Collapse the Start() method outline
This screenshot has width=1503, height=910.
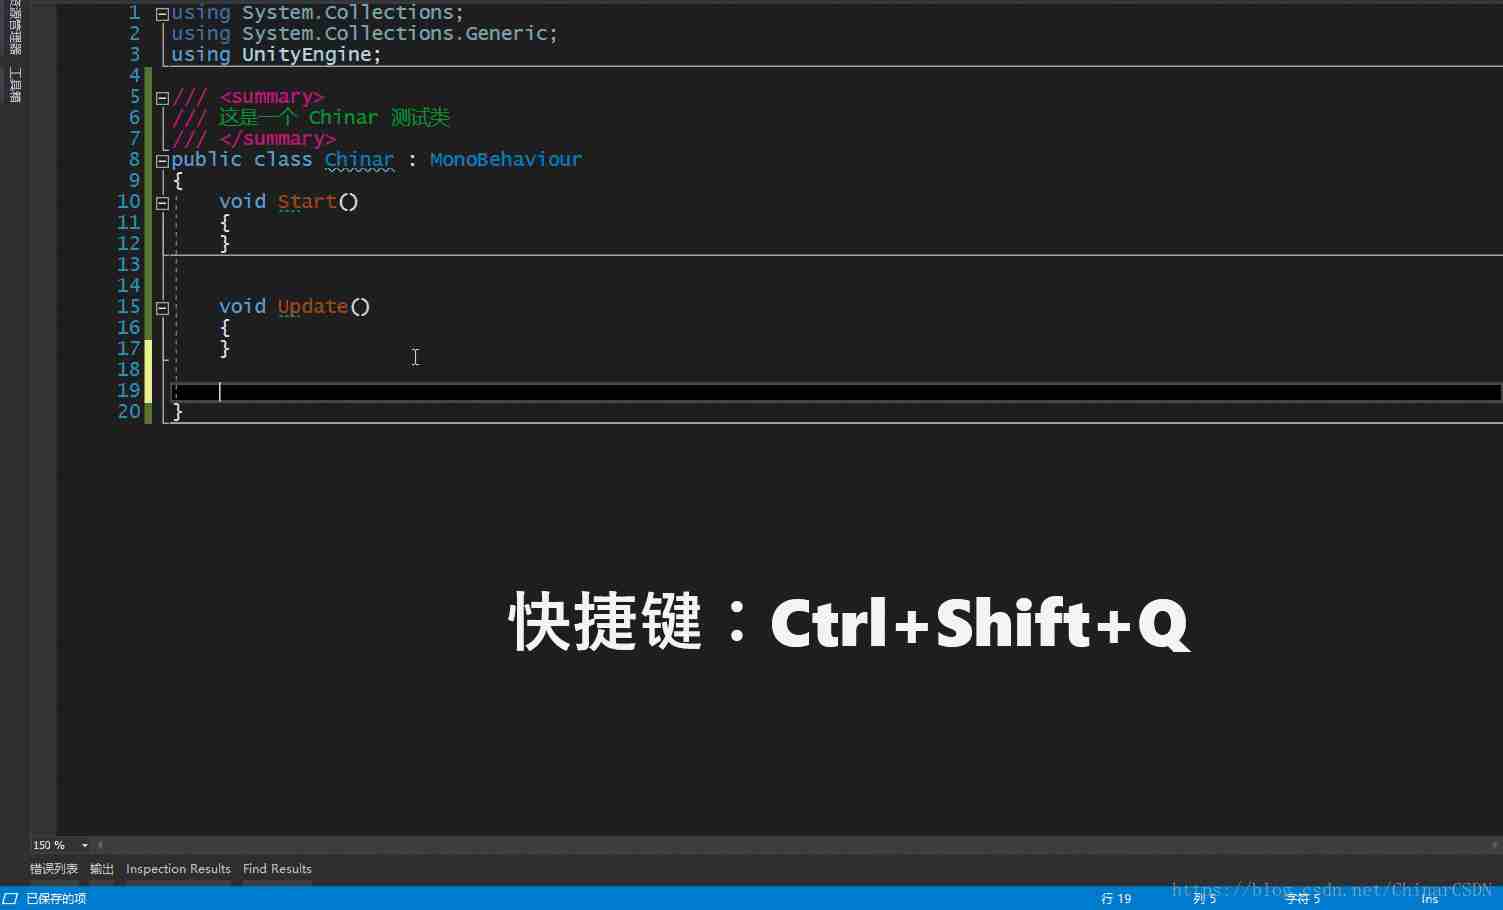[162, 203]
